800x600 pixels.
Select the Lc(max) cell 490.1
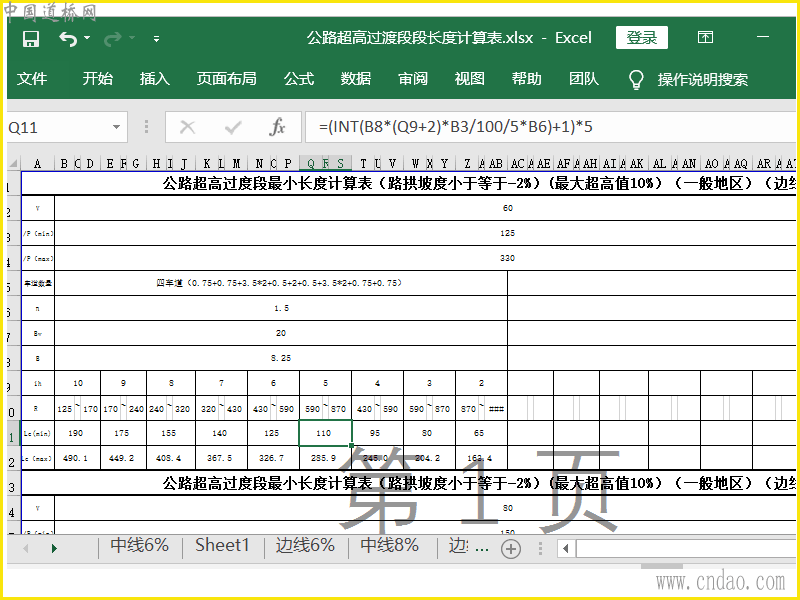pyautogui.click(x=78, y=458)
